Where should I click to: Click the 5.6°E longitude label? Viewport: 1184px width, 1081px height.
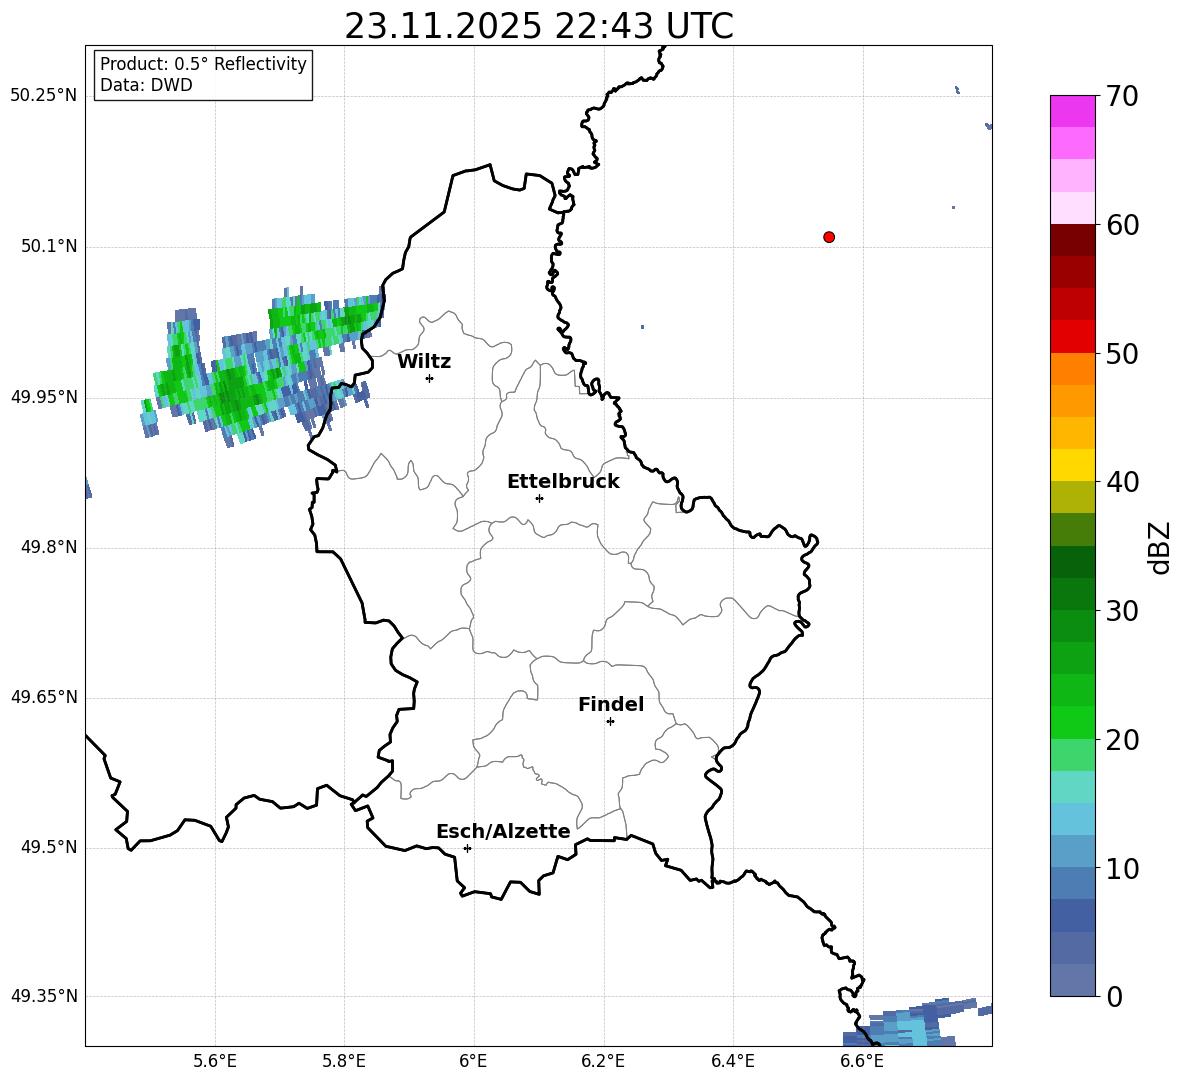point(215,1061)
